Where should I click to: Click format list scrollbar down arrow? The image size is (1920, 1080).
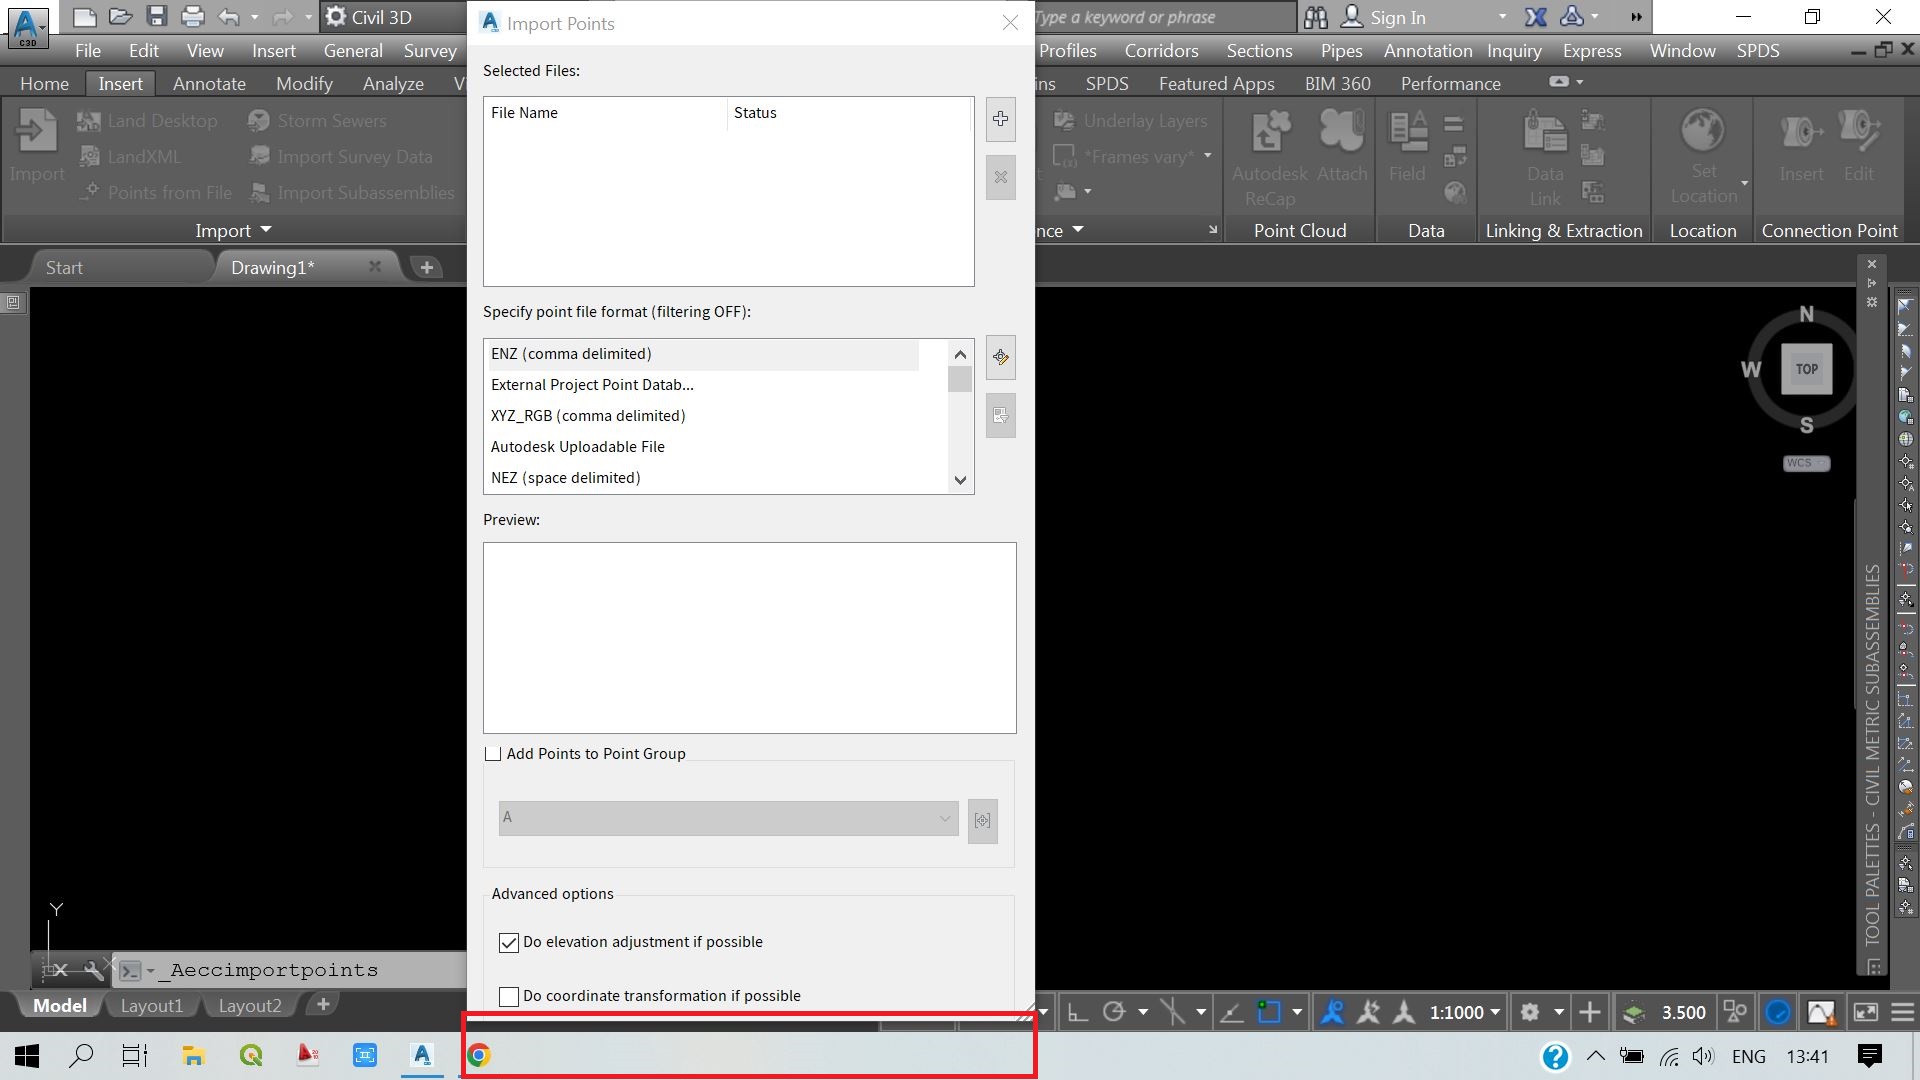[x=960, y=480]
